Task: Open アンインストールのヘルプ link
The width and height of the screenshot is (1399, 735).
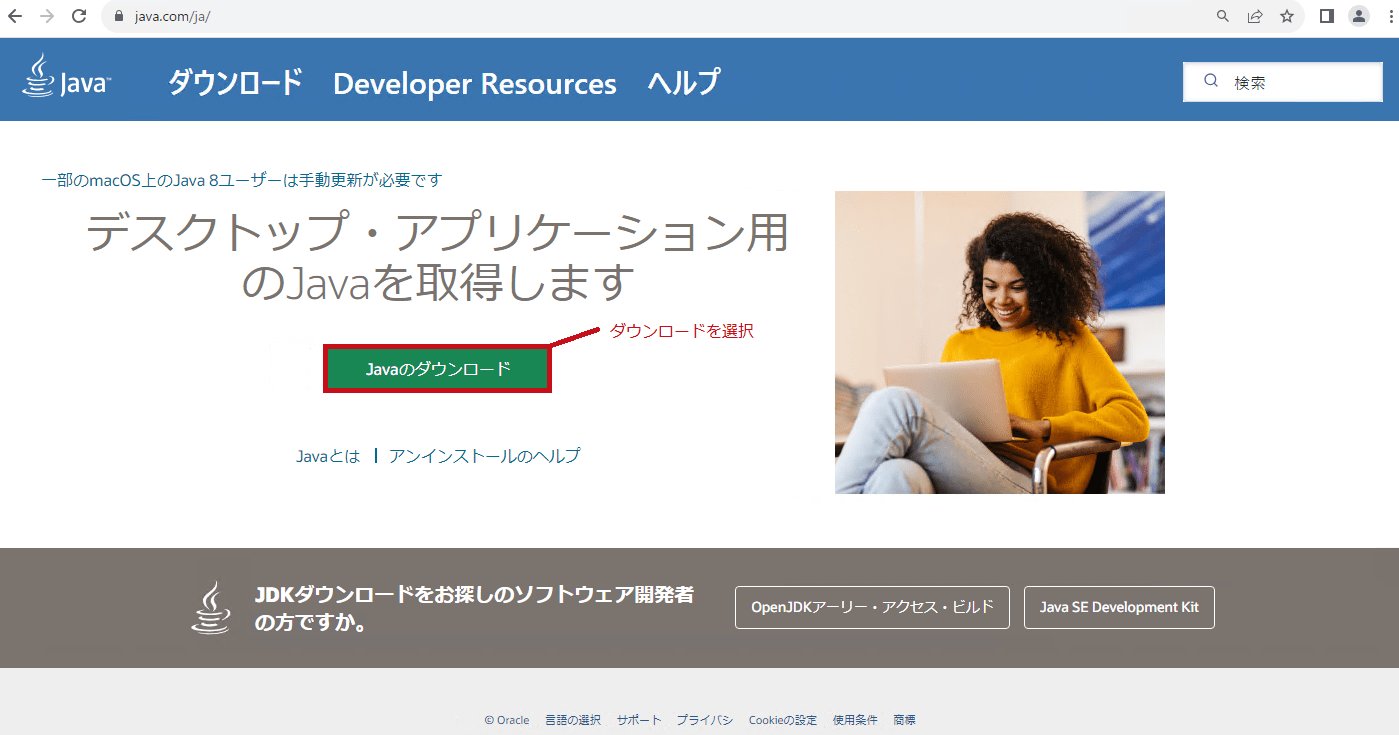Action: point(484,456)
